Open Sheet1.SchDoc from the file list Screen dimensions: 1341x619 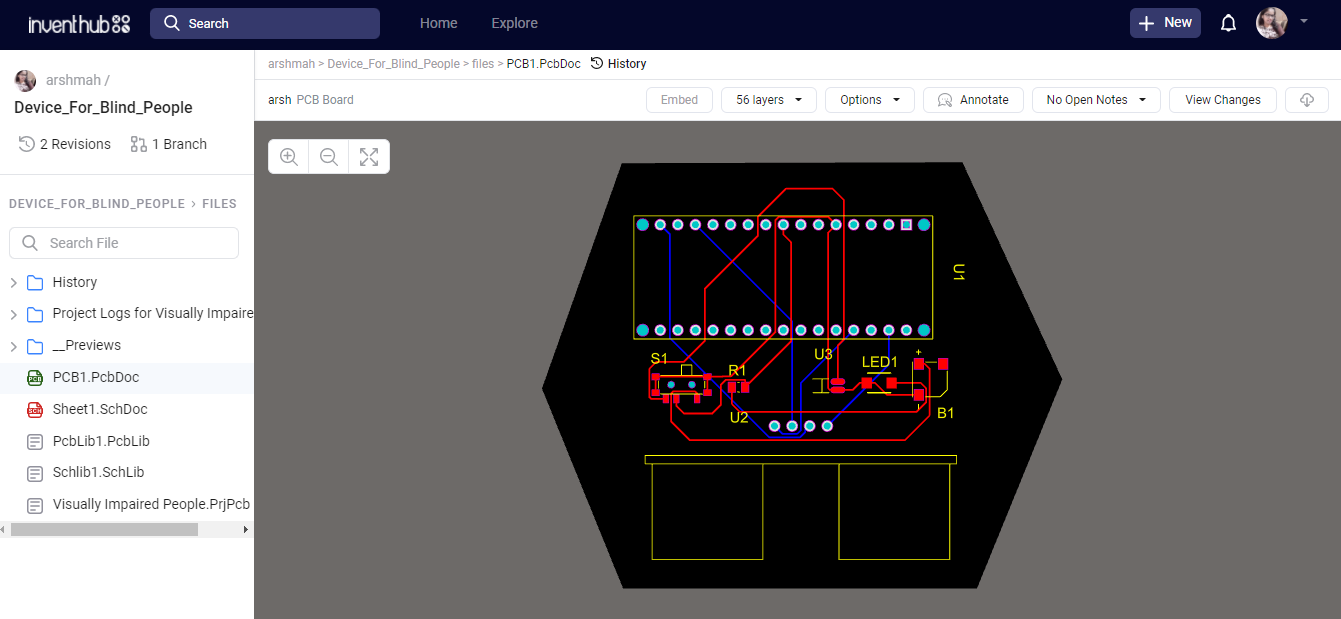(98, 409)
